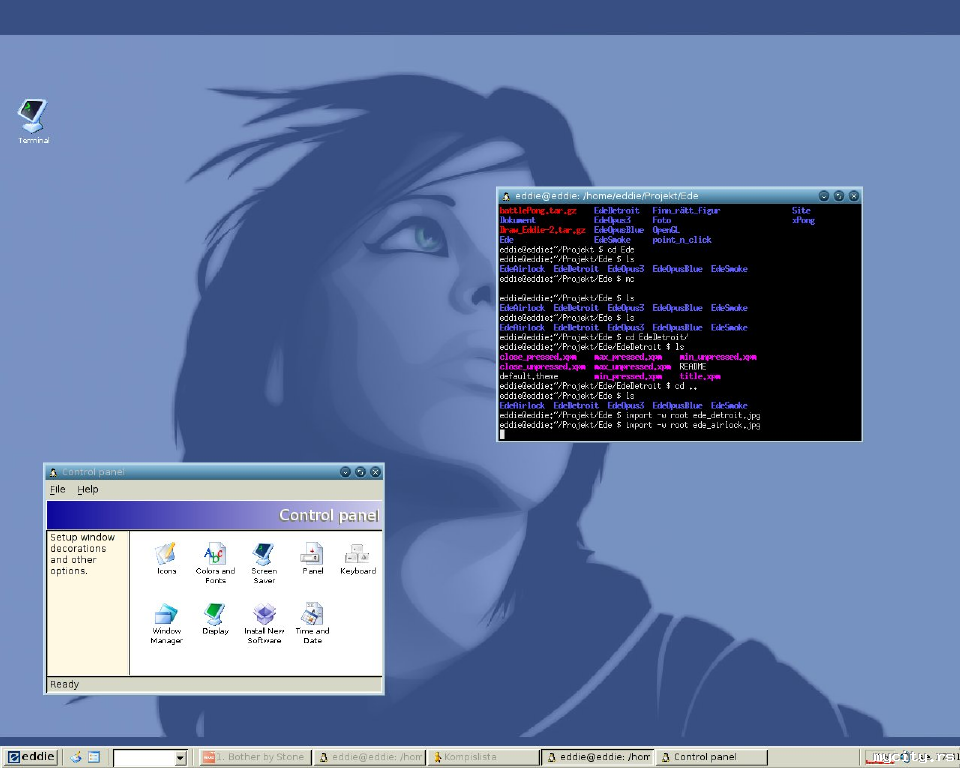Switch to Bother by Stone taskbar entry
The height and width of the screenshot is (768, 960).
(254, 757)
